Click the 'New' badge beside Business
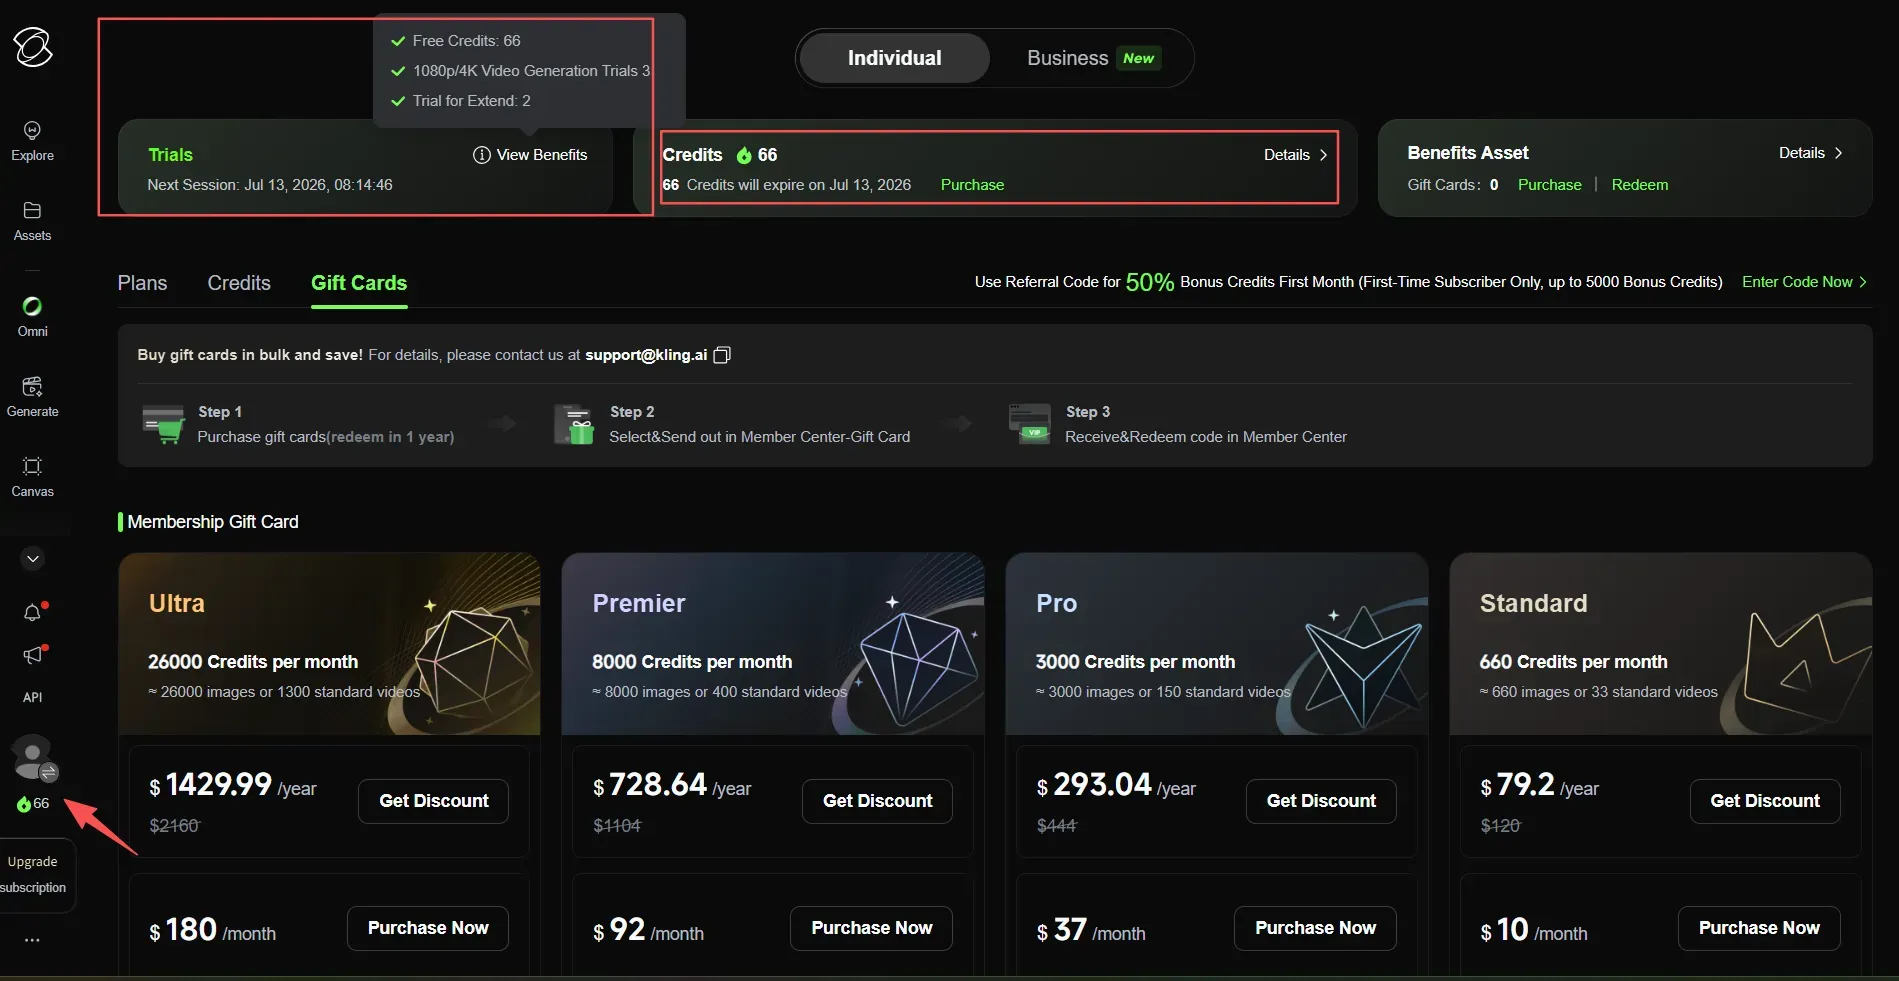Viewport: 1899px width, 981px height. click(x=1138, y=58)
